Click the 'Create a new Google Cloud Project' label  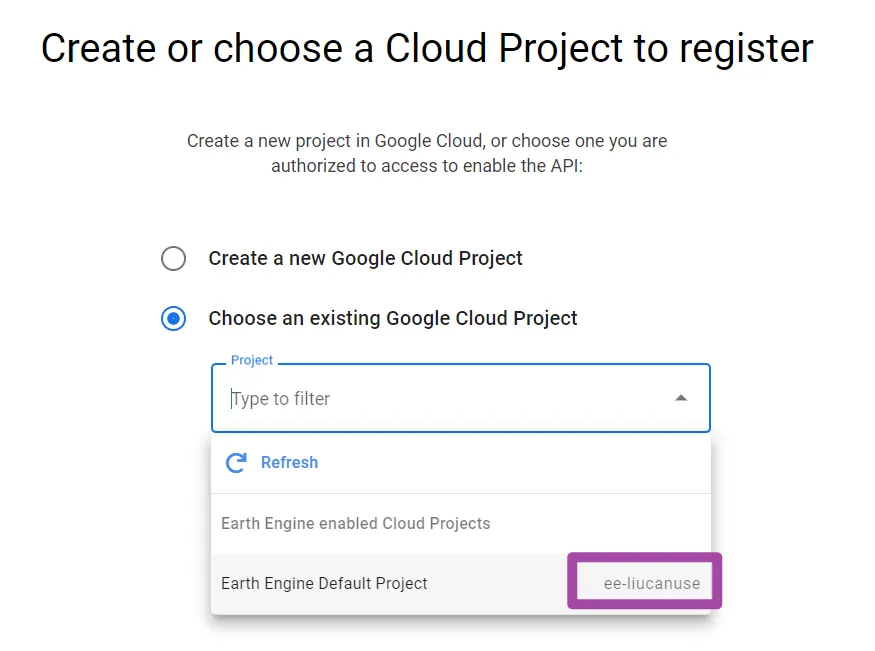365,258
